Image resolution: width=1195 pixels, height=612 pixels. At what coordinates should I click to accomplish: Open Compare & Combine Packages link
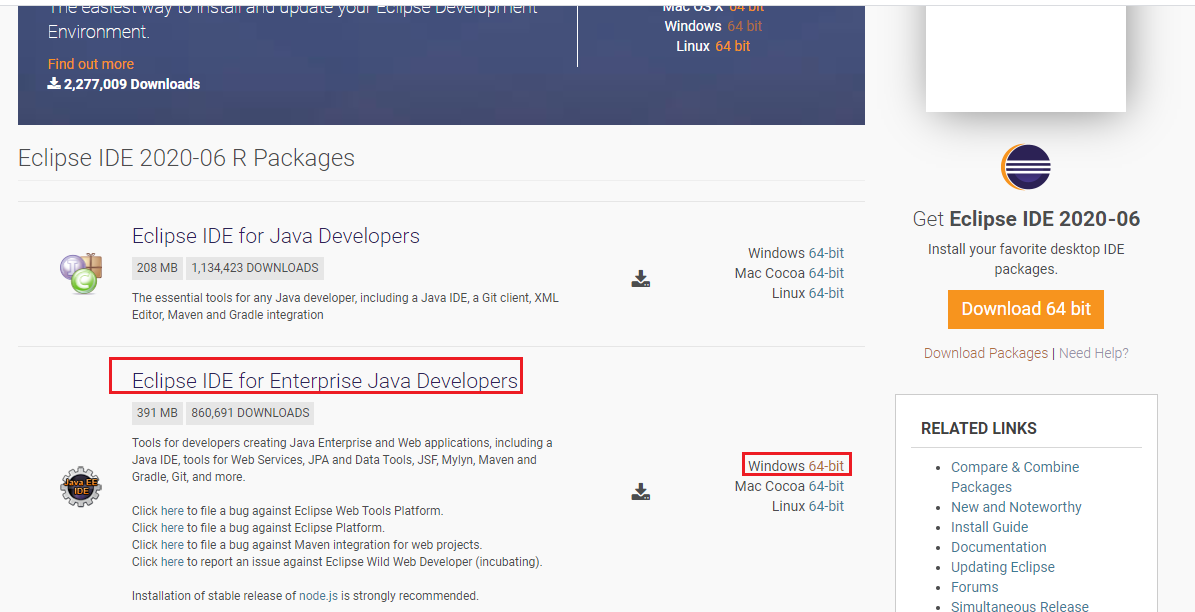[1015, 477]
